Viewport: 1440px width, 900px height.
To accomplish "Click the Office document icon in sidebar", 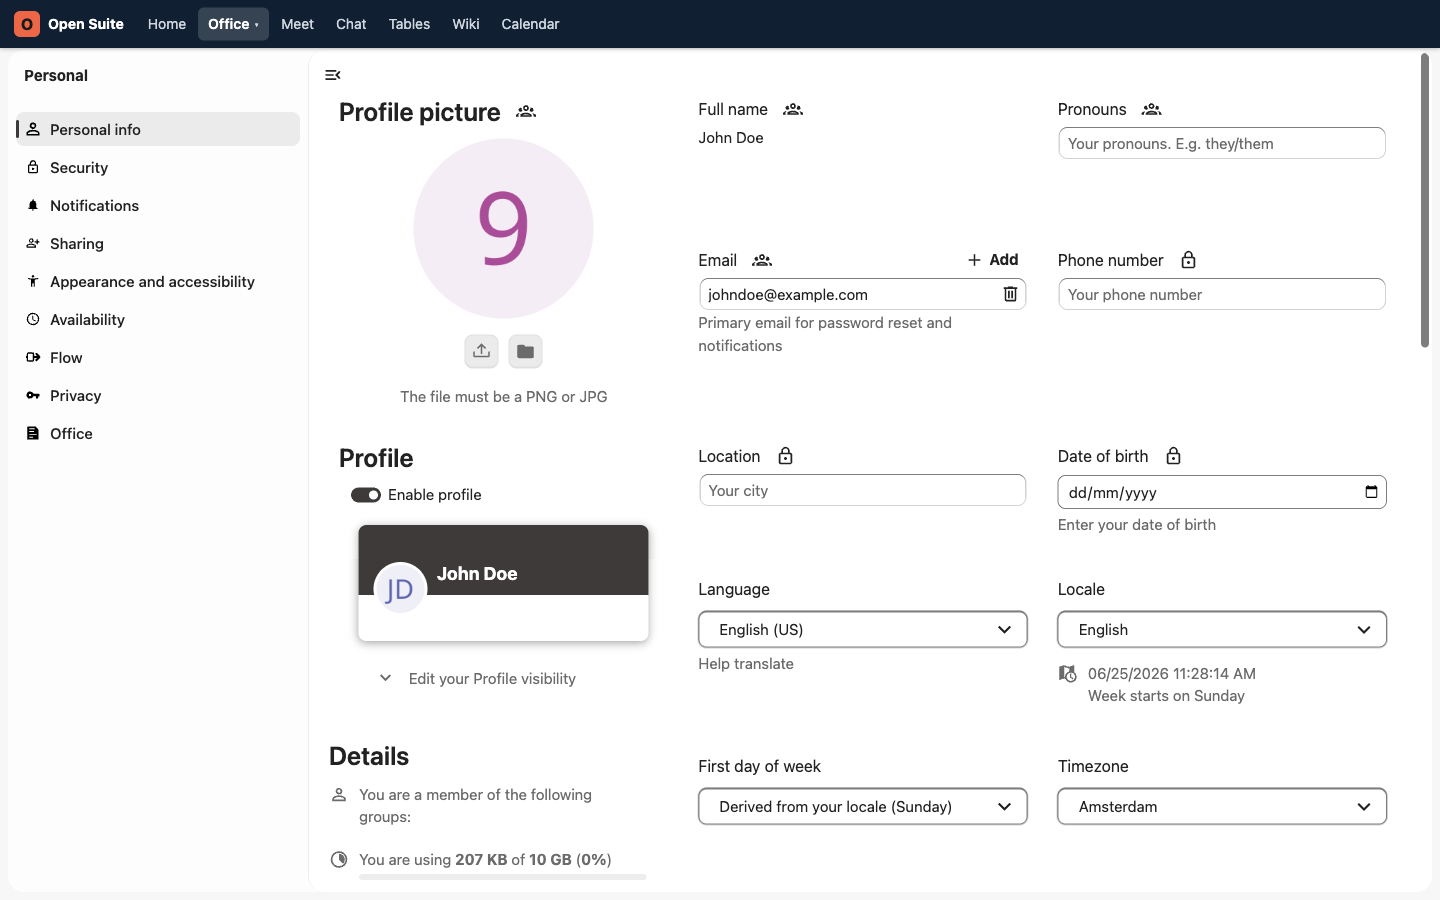I will click(x=33, y=433).
